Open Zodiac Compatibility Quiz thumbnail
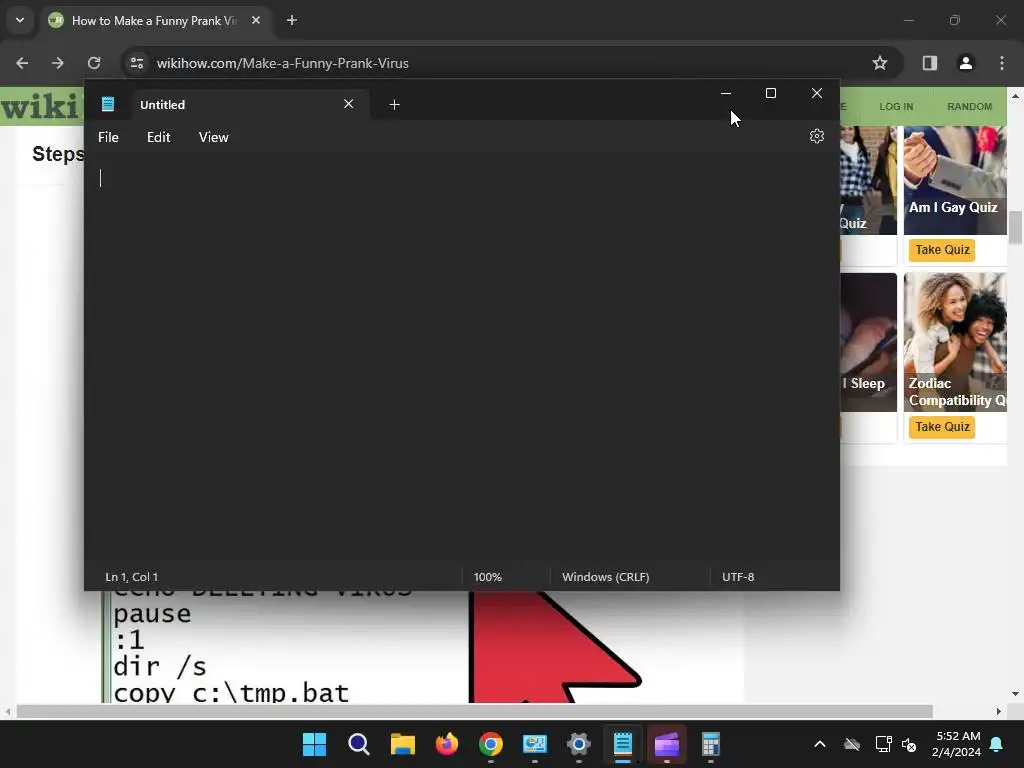Image resolution: width=1024 pixels, height=768 pixels. pyautogui.click(x=955, y=342)
